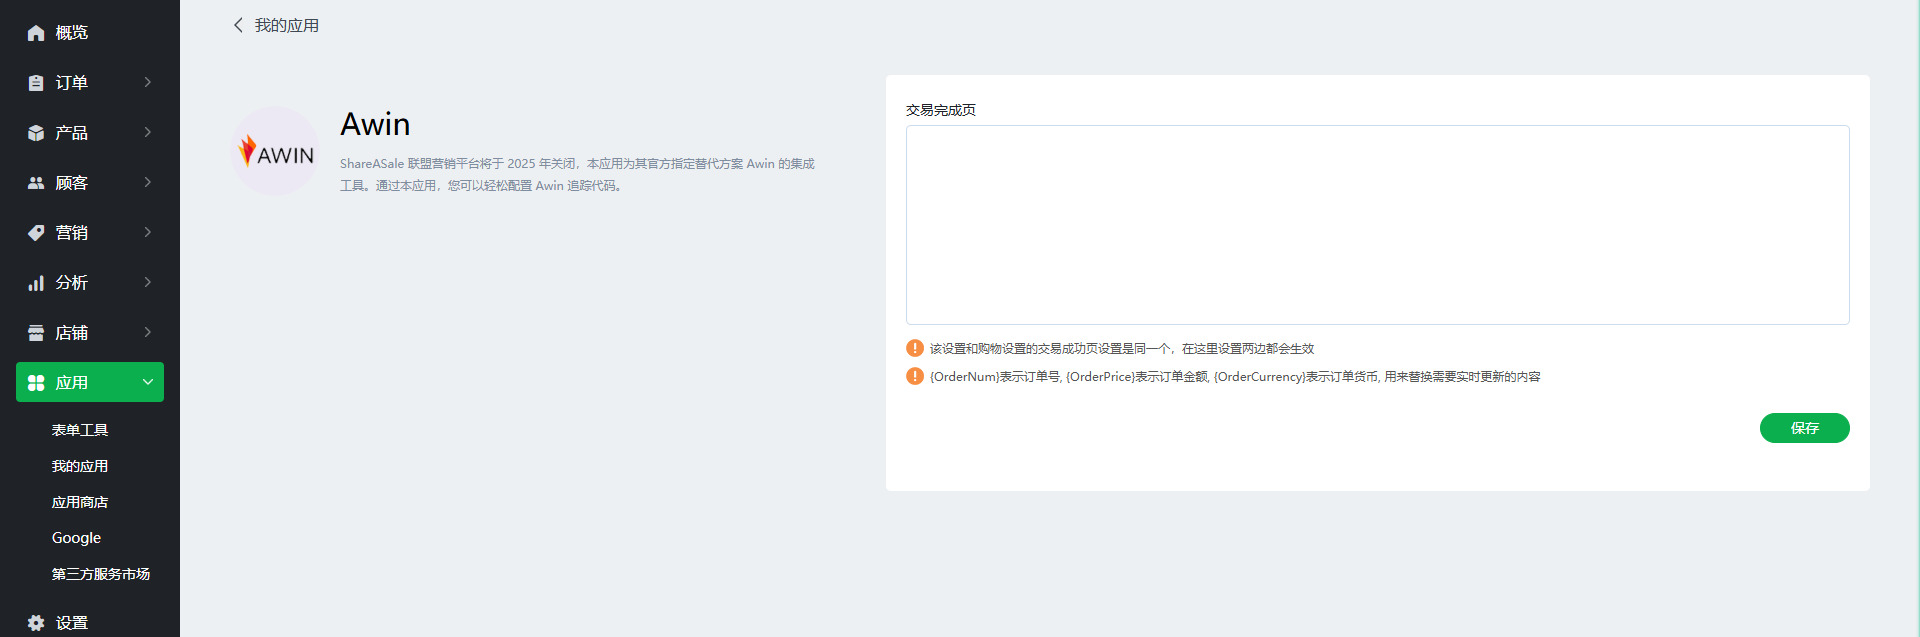This screenshot has width=1920, height=637.
Task: Expand the 订单 submenu chevron
Action: 148,82
